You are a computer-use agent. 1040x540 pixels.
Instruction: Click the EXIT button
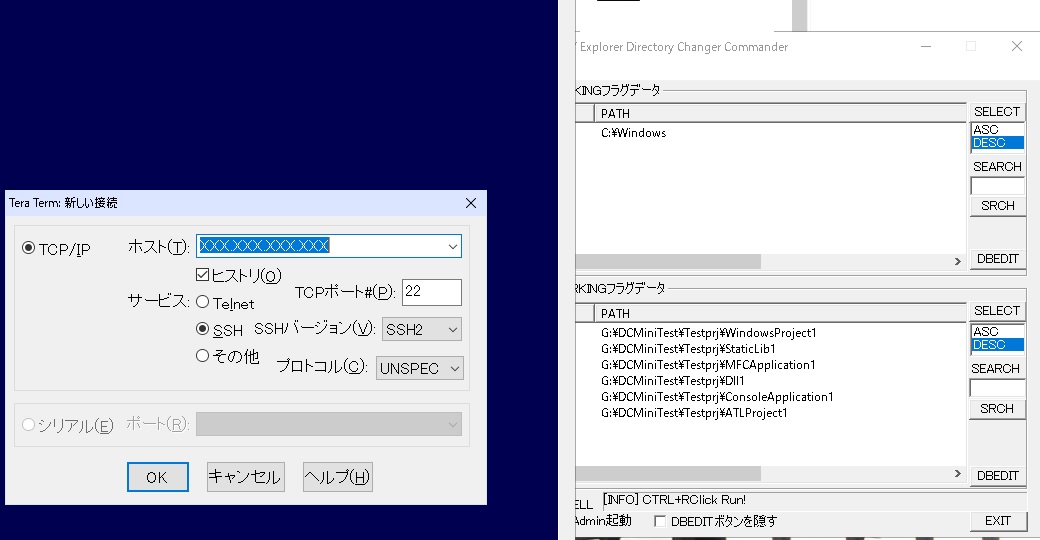[997, 521]
